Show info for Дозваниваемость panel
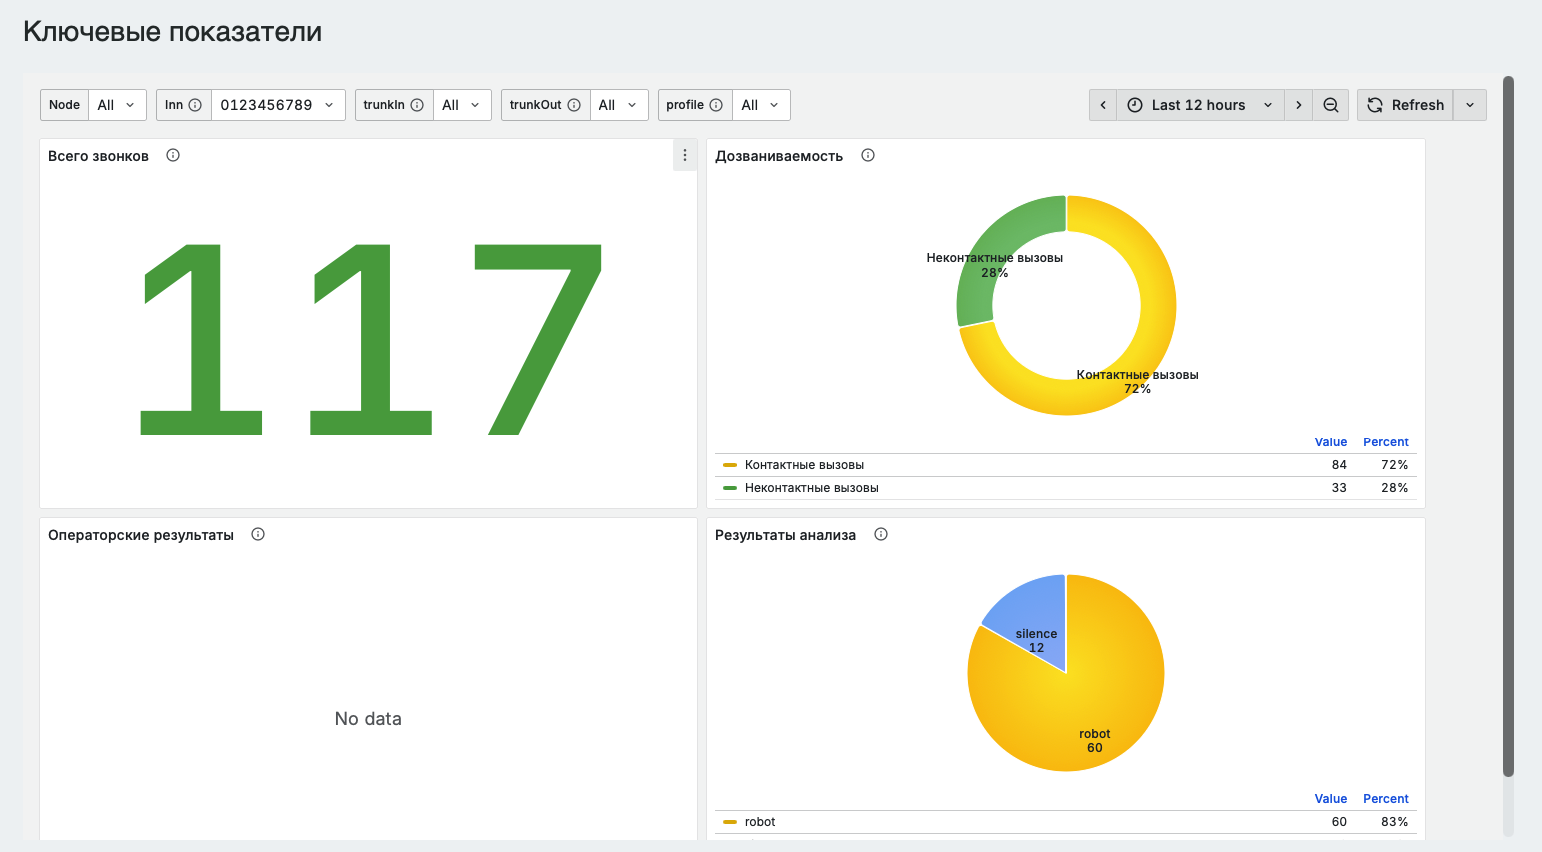The height and width of the screenshot is (852, 1542). pyautogui.click(x=868, y=155)
